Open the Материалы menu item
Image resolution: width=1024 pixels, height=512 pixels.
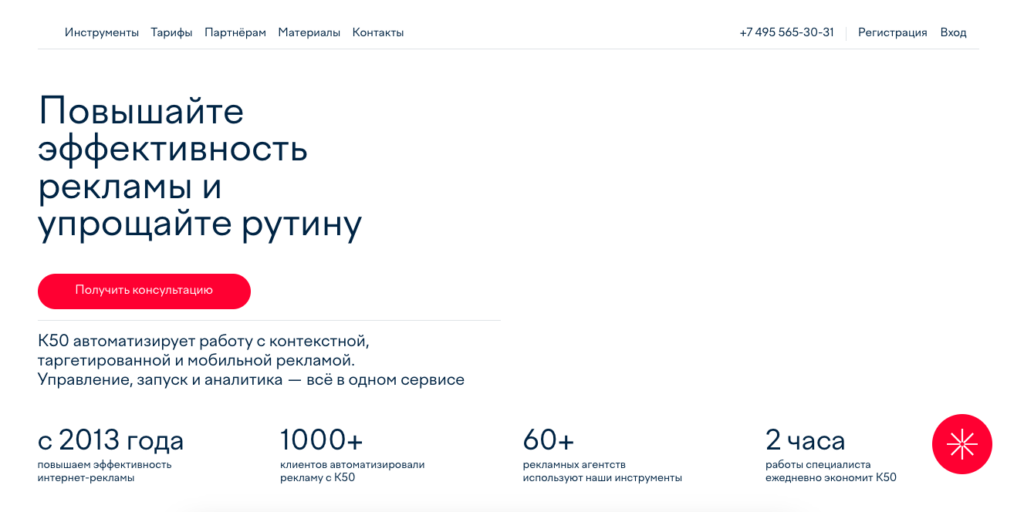click(x=309, y=33)
